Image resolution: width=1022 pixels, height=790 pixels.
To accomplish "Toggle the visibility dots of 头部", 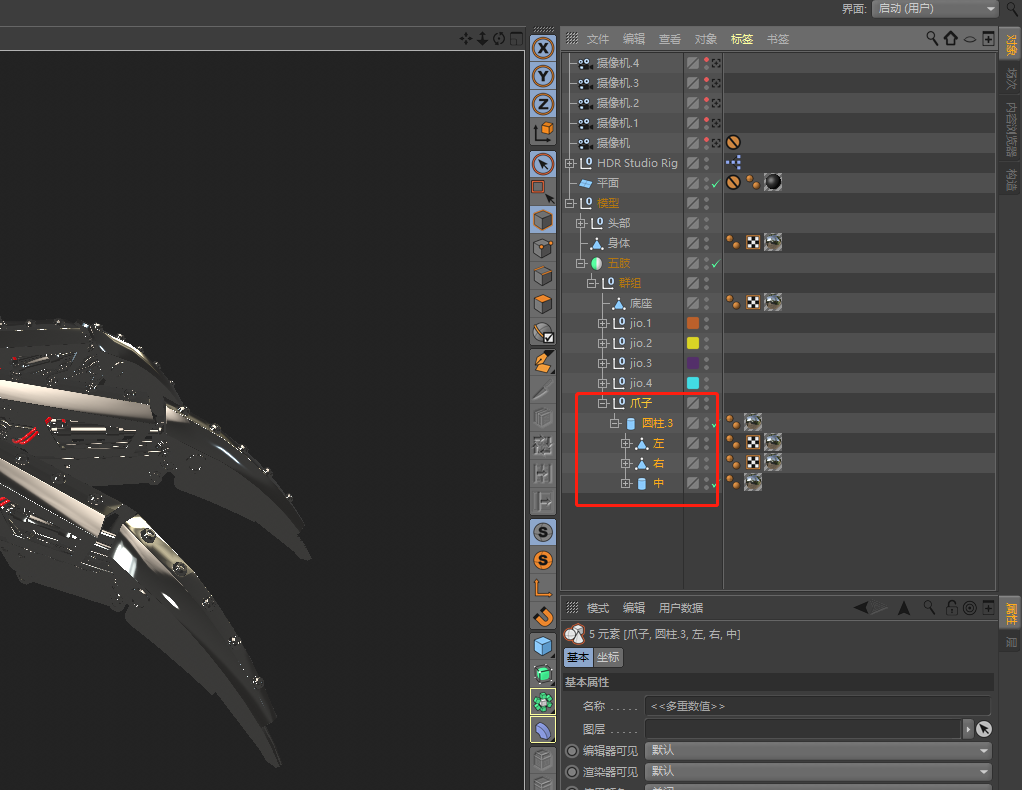I will (707, 223).
